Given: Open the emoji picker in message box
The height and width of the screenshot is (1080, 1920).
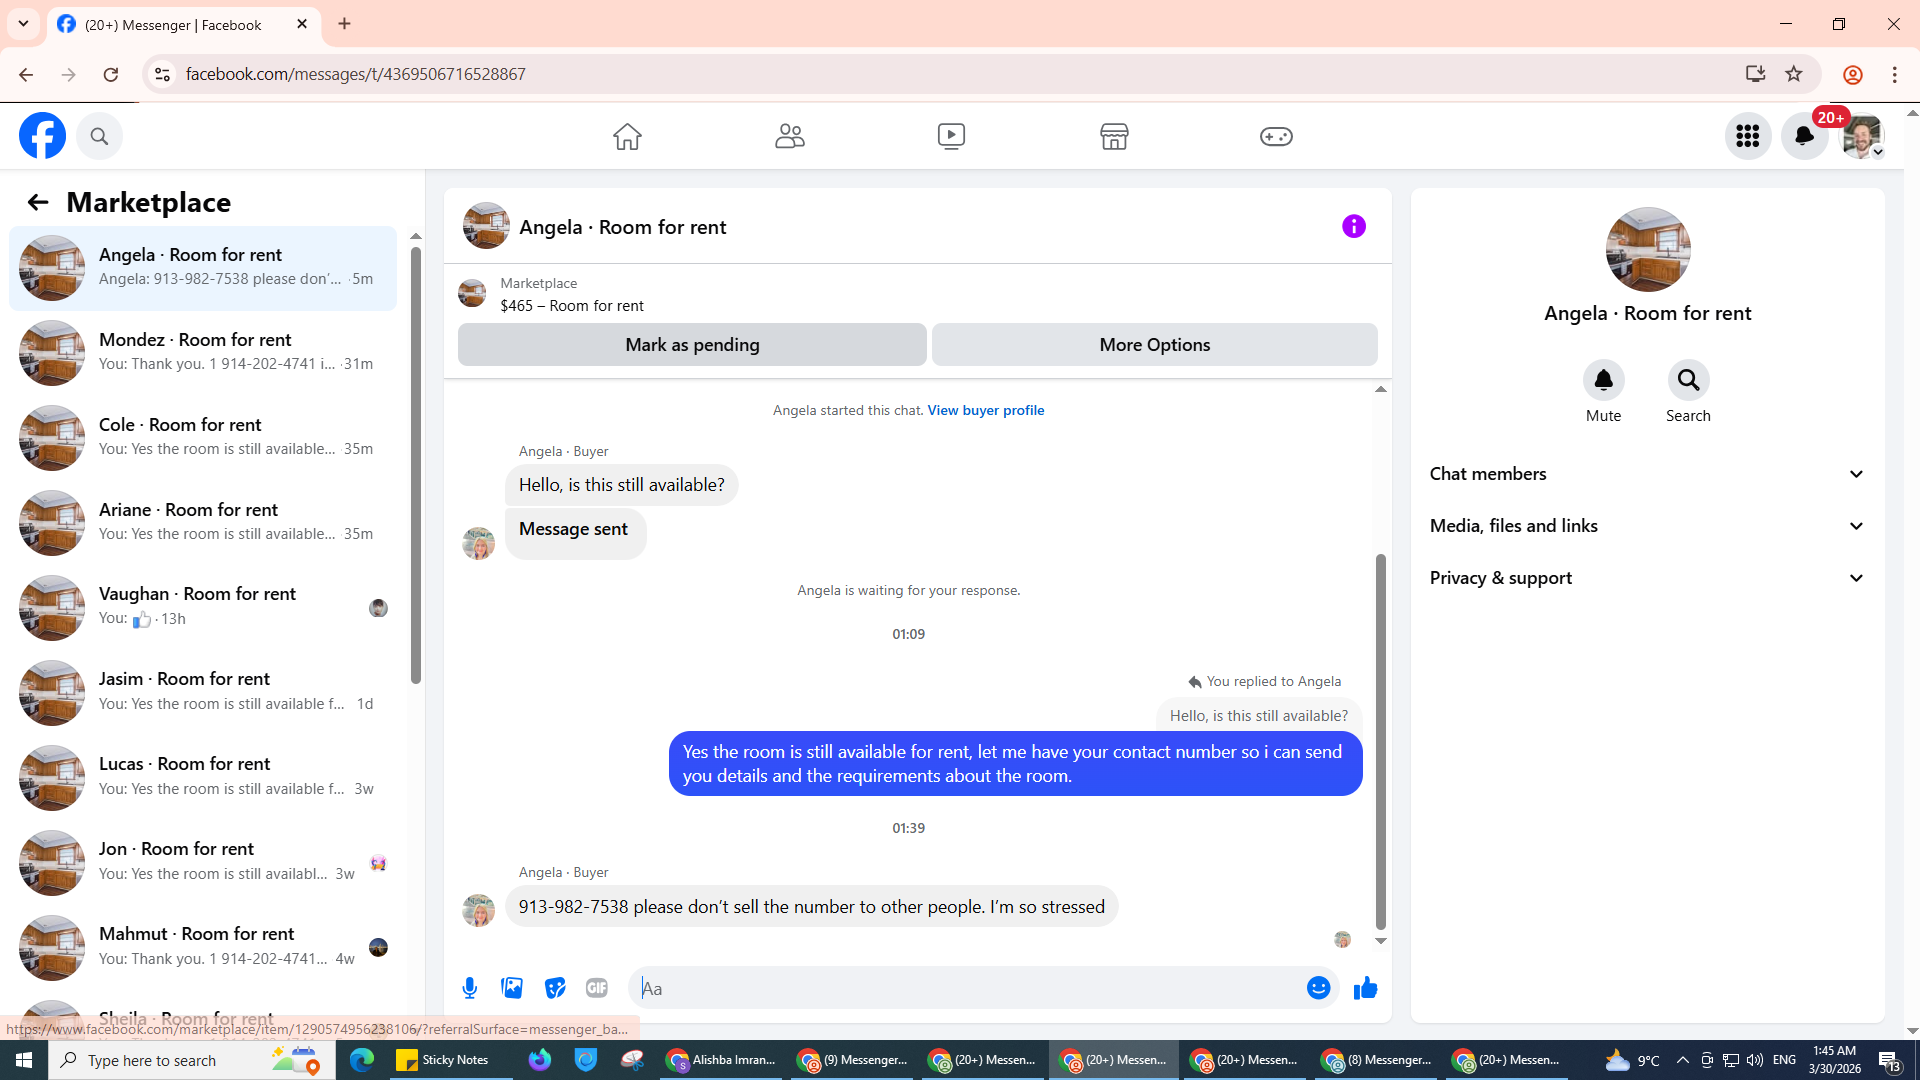Looking at the screenshot, I should coord(1318,988).
